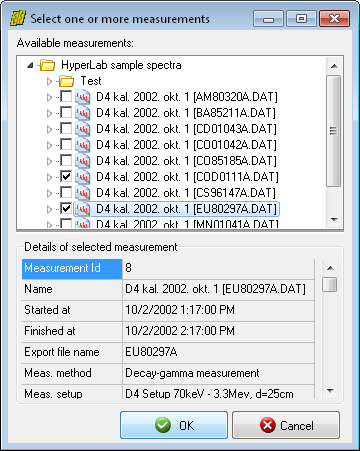Click spectrum icon of CO85185A.DAT measurement
Viewport: 360px width, 451px height.
point(82,161)
